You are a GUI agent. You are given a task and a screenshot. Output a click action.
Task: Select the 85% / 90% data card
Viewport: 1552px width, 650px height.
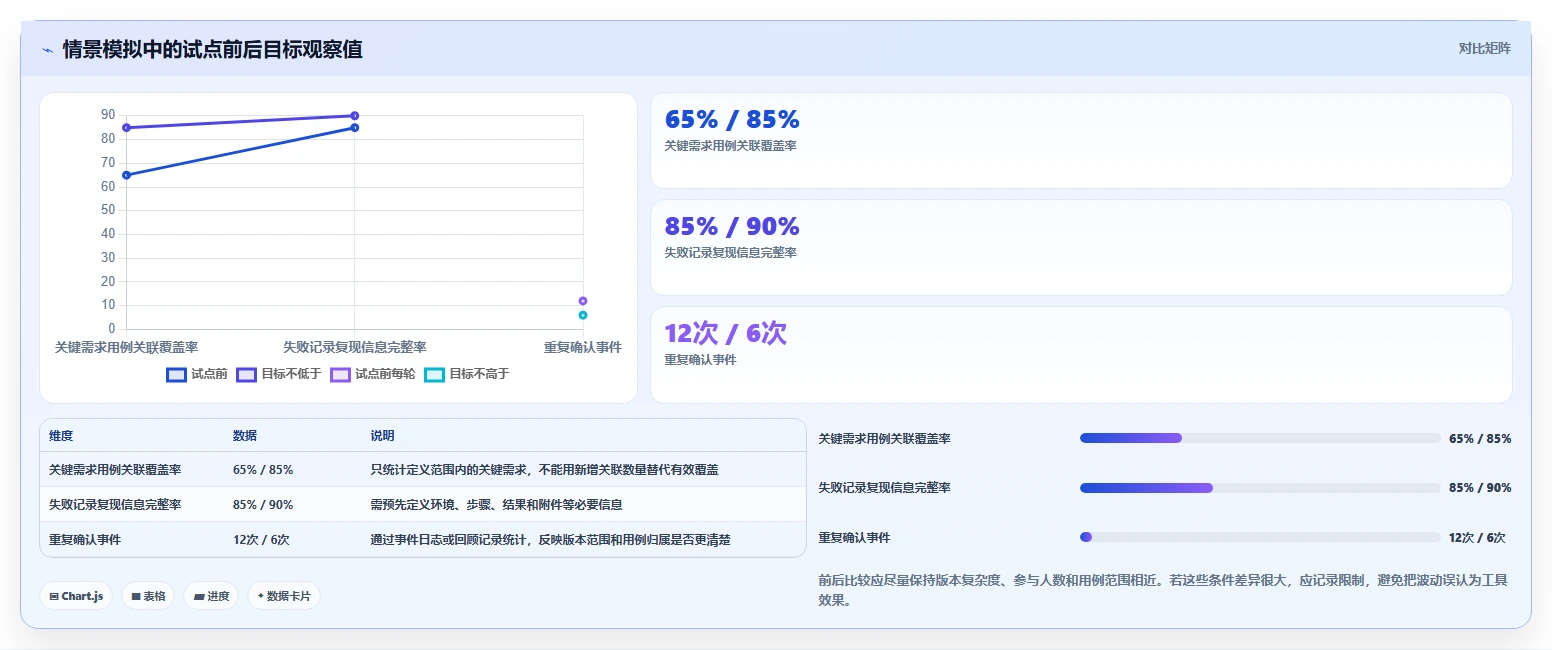1081,248
